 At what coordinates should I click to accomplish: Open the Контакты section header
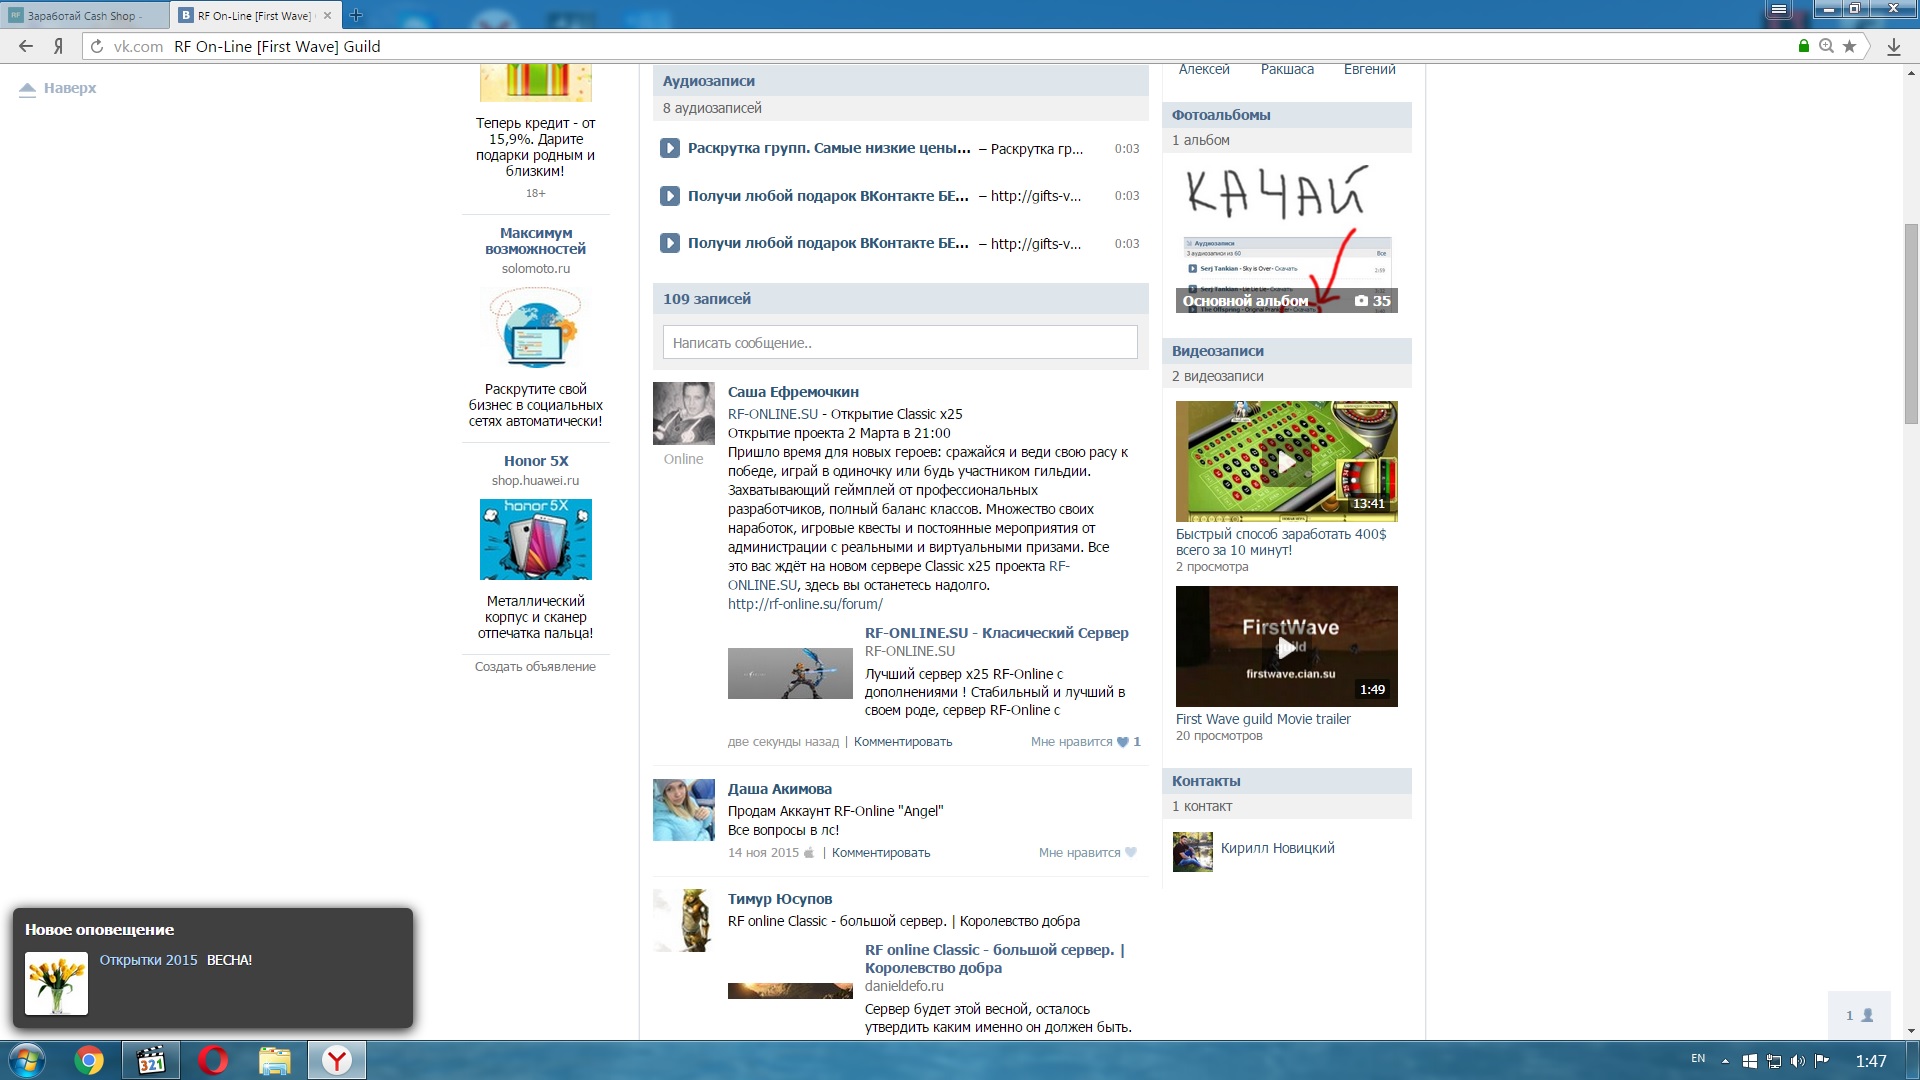(1206, 781)
